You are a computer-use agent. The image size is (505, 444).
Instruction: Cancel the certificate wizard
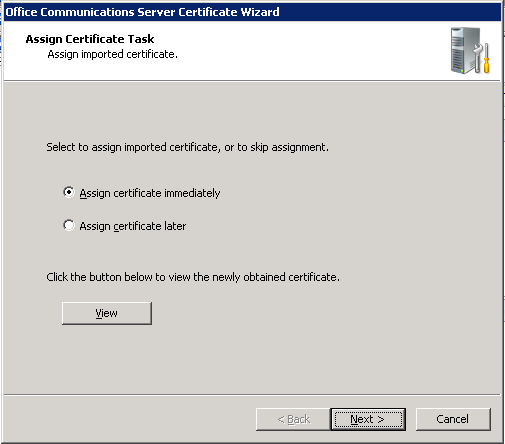453,419
